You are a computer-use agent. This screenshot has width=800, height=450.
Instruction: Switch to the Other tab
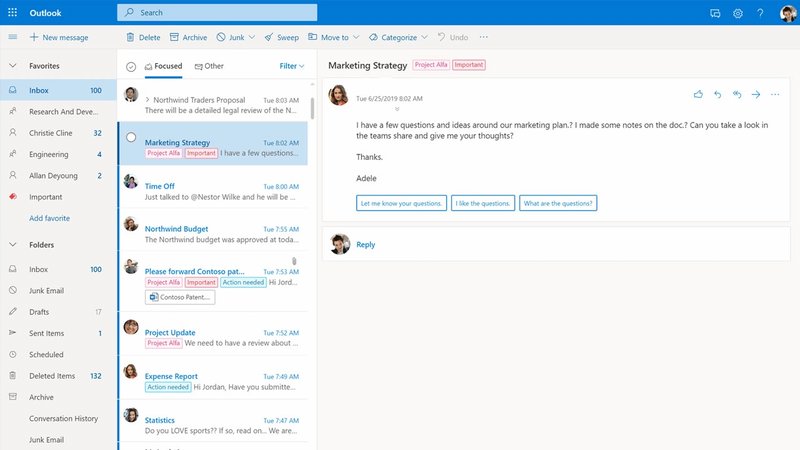tap(209, 66)
